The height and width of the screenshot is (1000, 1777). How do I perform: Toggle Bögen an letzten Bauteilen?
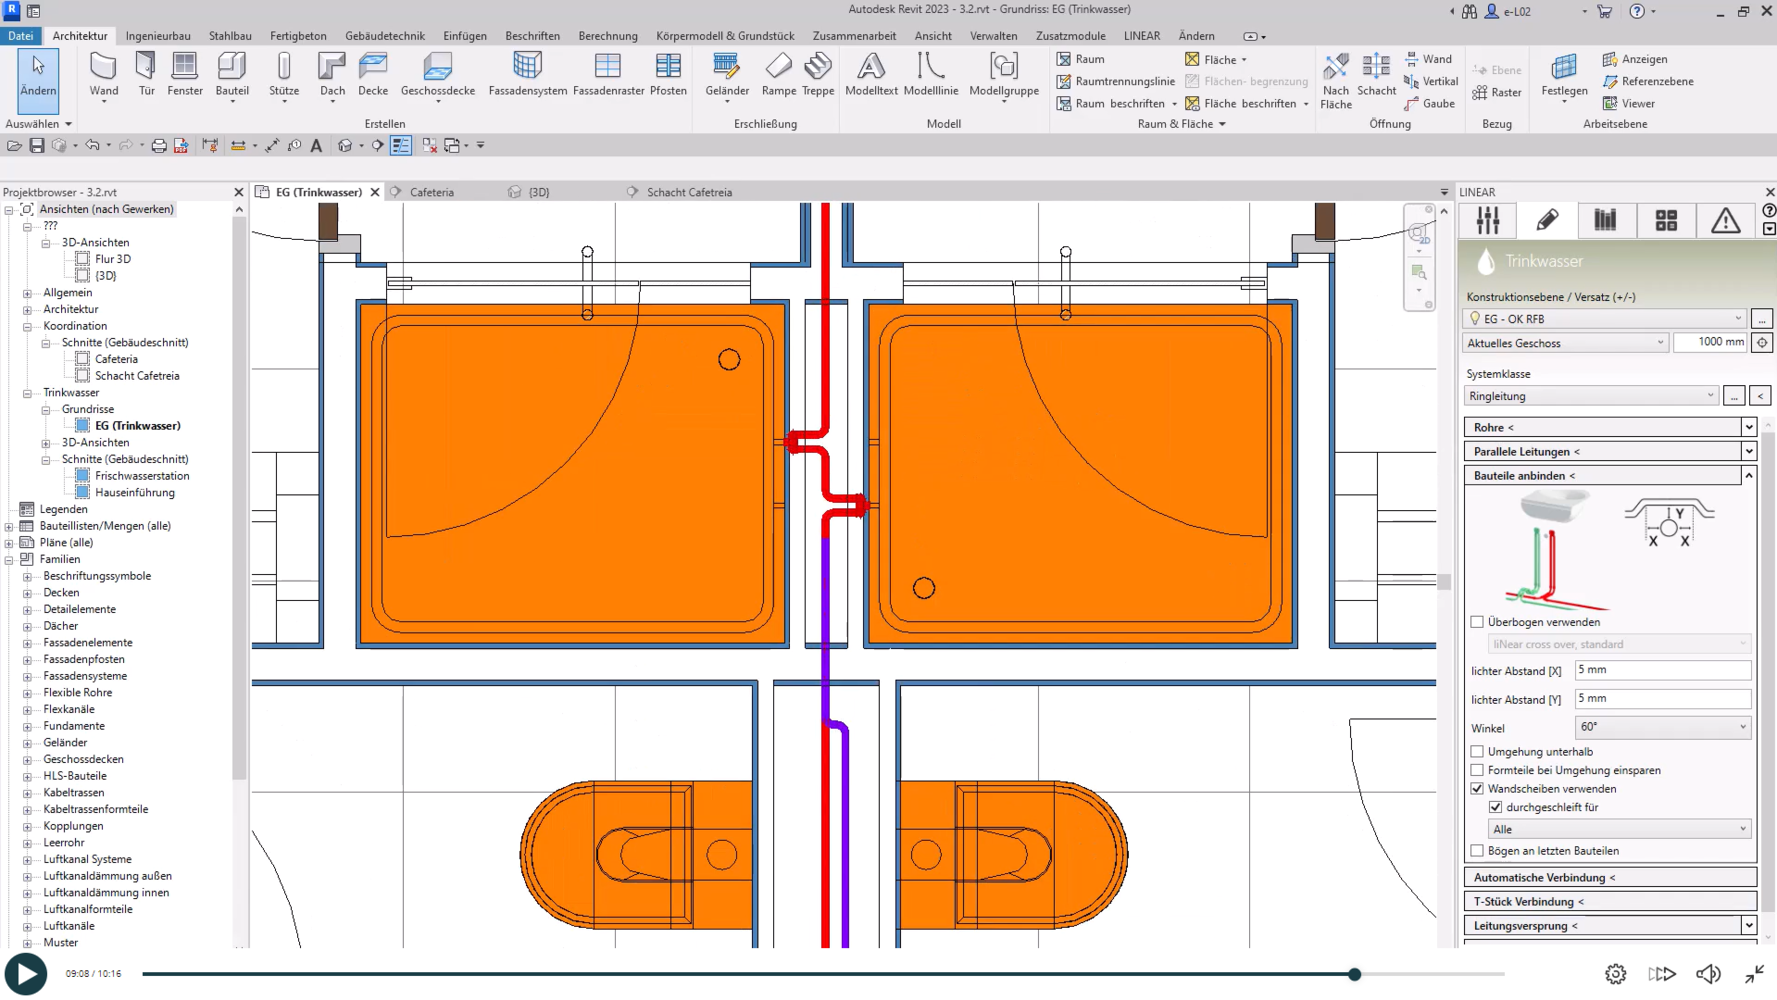pos(1477,851)
